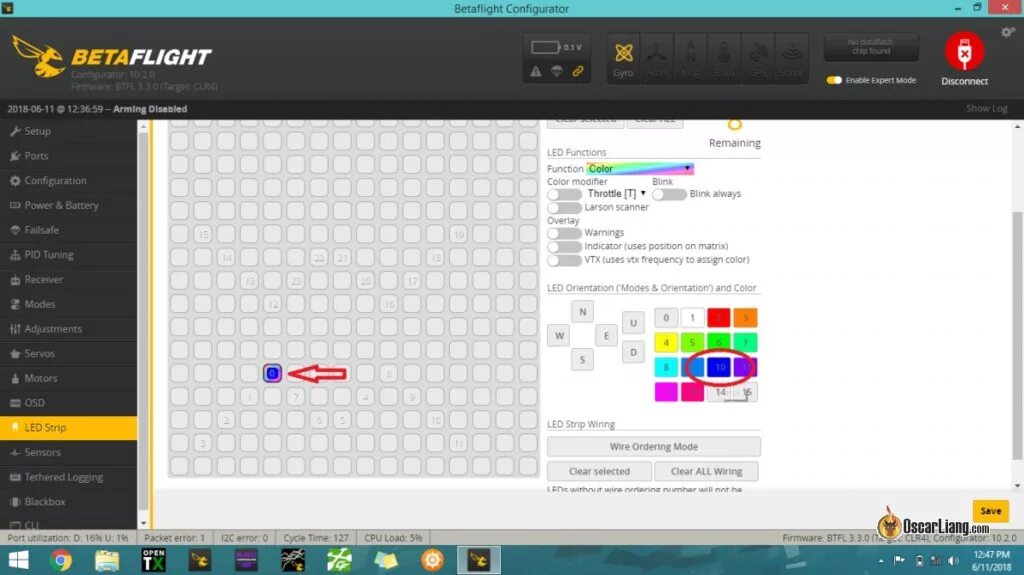Open the Motors tab
The width and height of the screenshot is (1024, 575).
69,378
